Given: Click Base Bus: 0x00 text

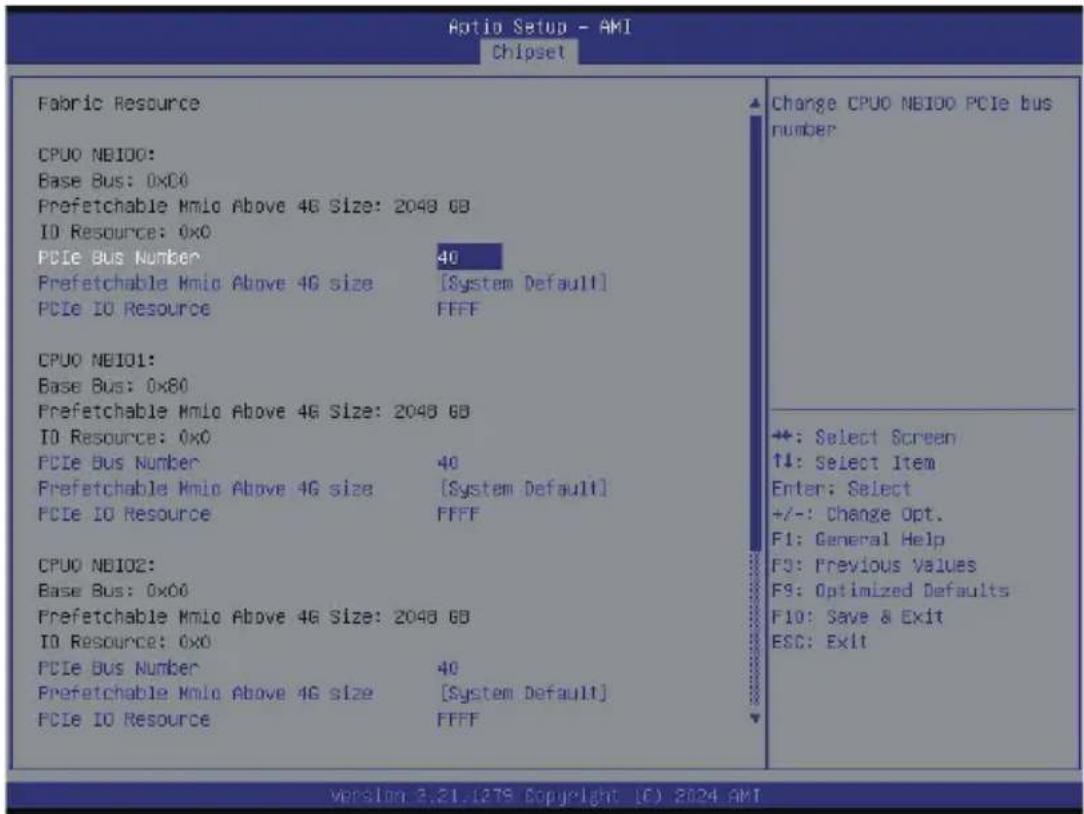Looking at the screenshot, I should pos(113,591).
